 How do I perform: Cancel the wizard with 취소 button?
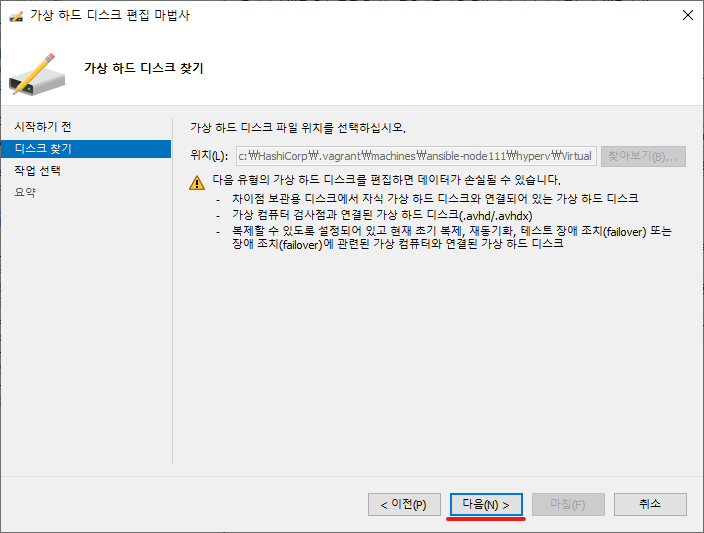pyautogui.click(x=650, y=505)
